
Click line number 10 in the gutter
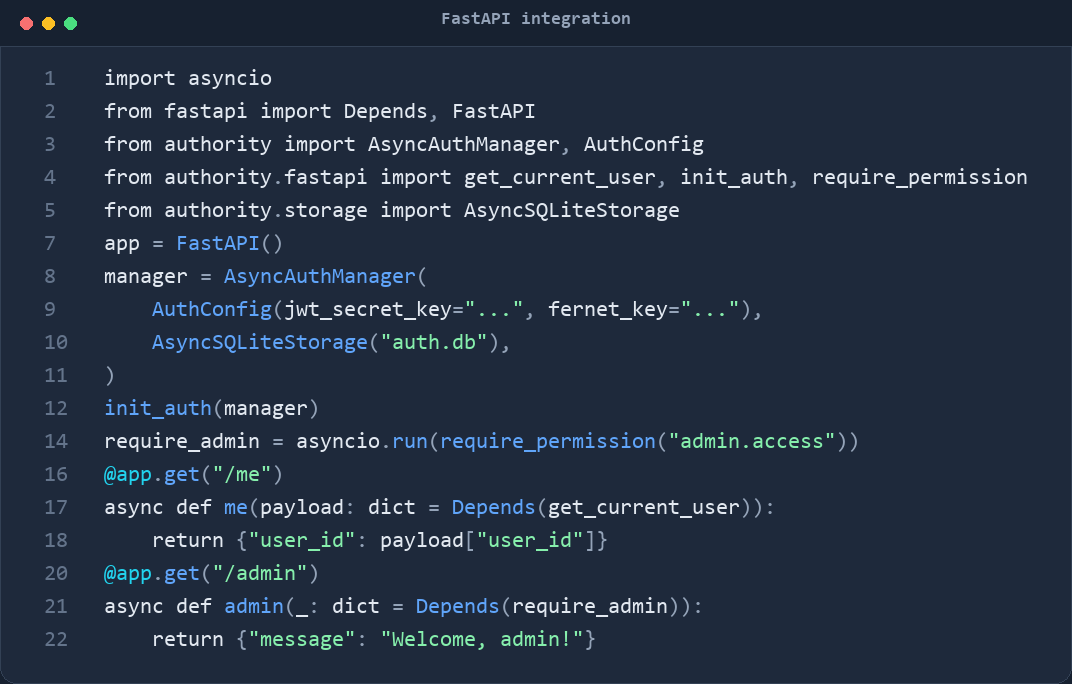(56, 342)
